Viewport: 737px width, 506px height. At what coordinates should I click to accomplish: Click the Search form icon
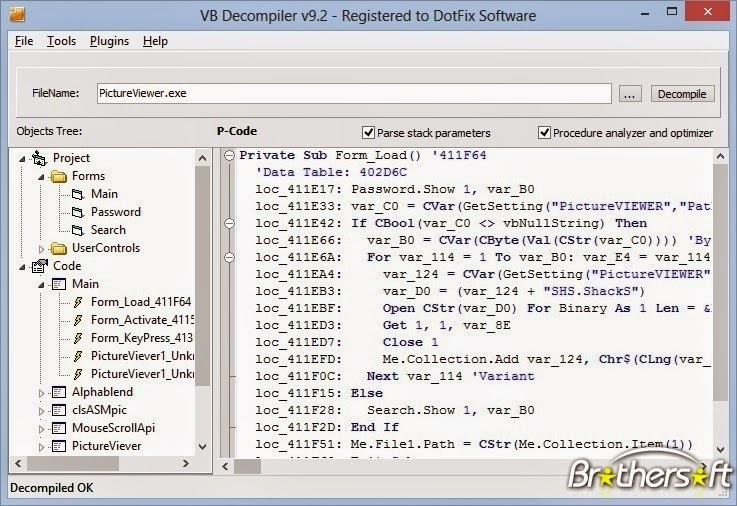[x=78, y=230]
